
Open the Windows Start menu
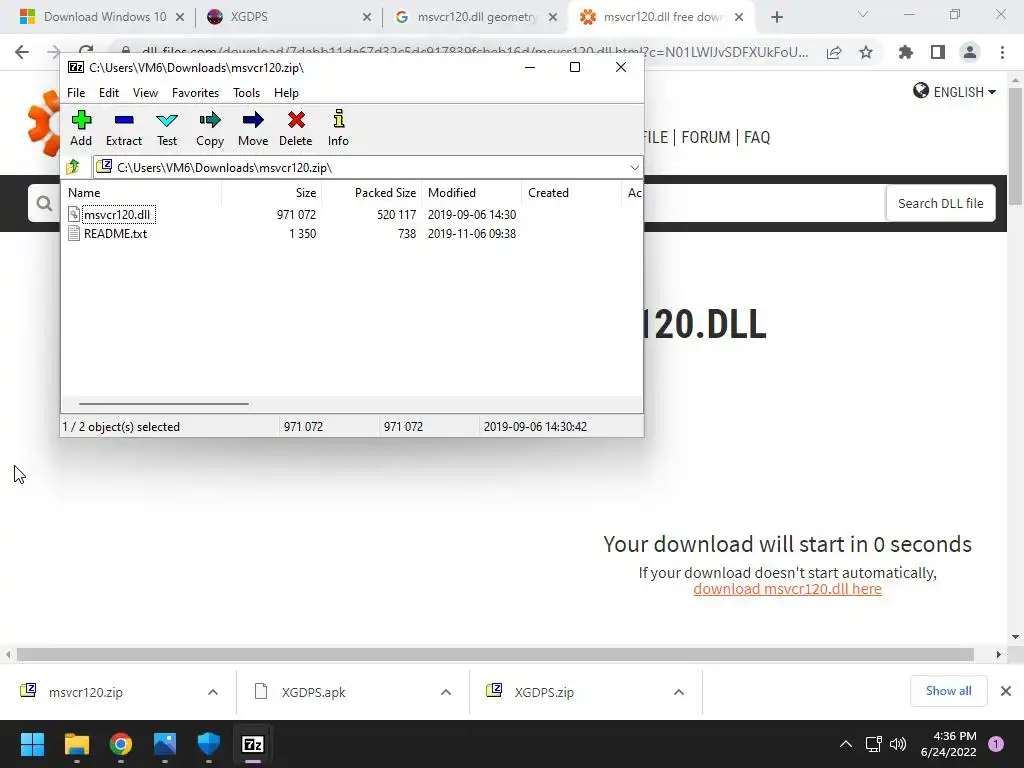pos(32,744)
